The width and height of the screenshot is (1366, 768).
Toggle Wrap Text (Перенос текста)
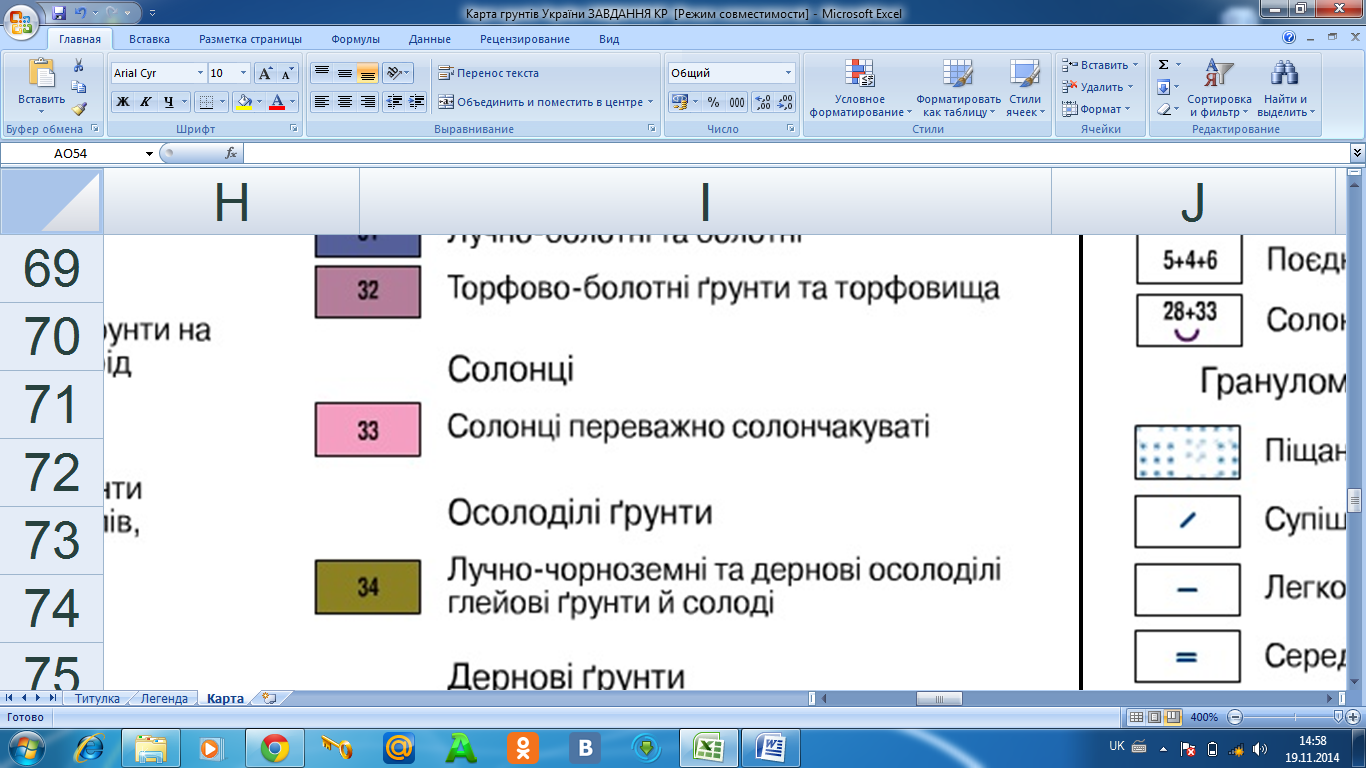click(x=489, y=73)
